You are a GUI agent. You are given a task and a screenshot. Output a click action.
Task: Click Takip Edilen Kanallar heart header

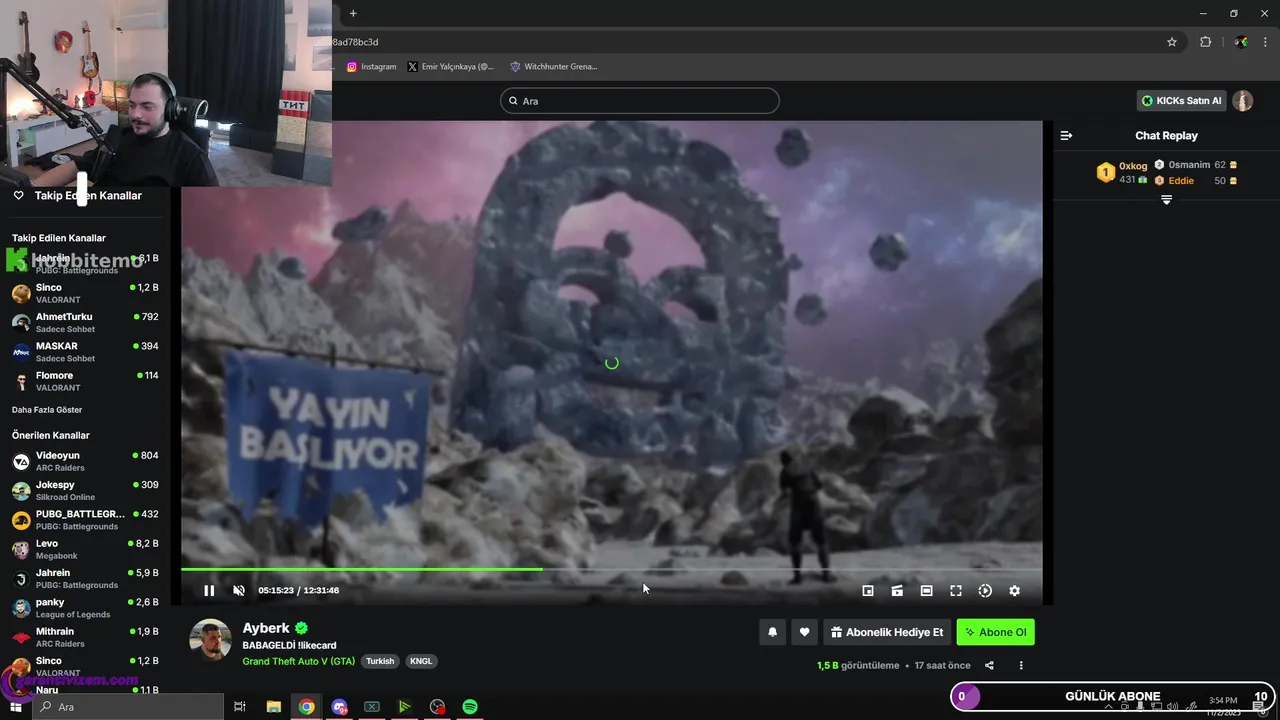(x=78, y=196)
